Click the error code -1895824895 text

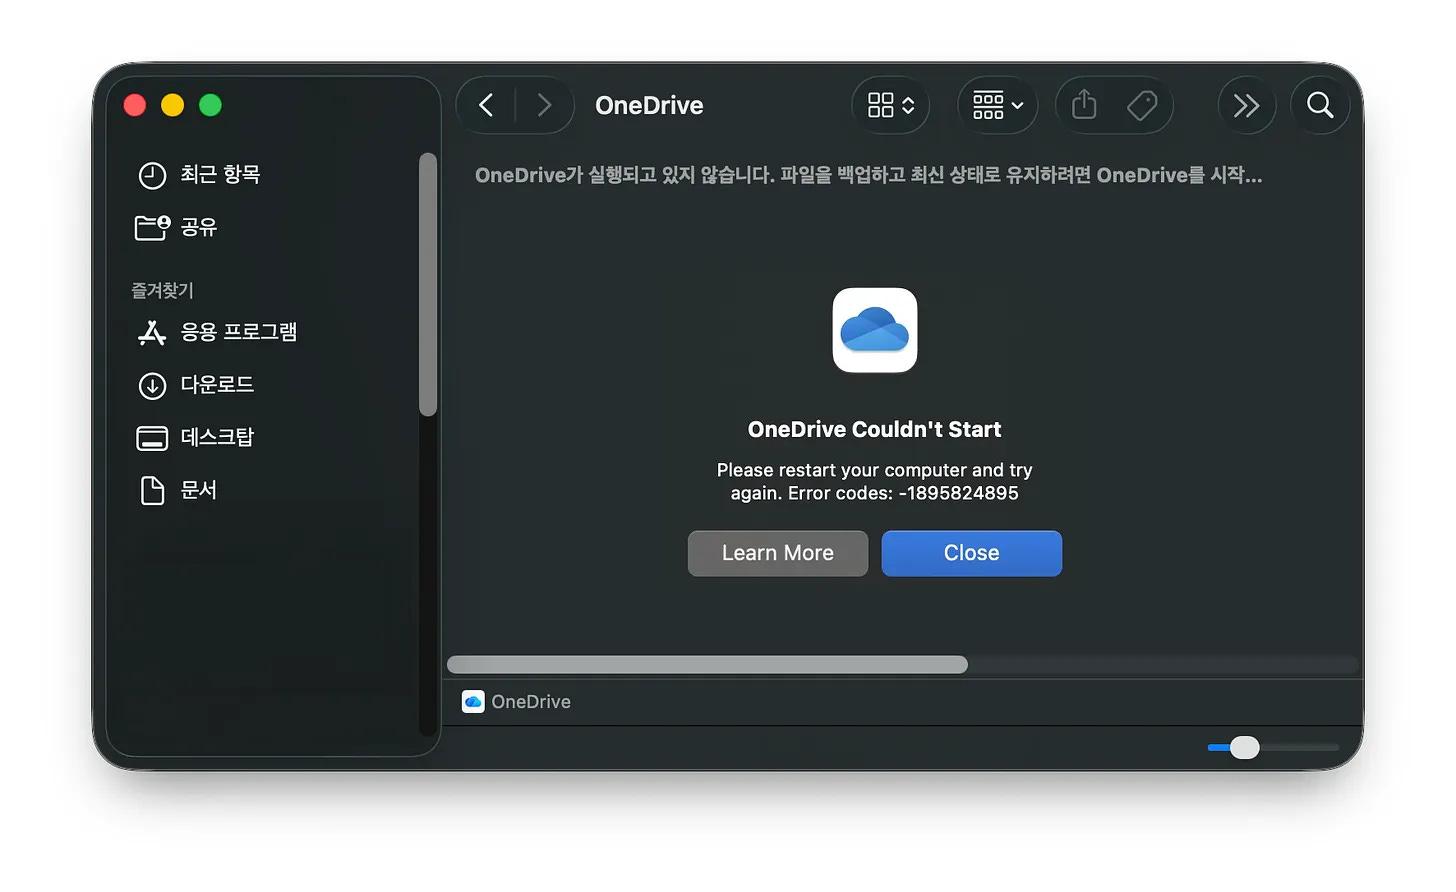tap(958, 493)
